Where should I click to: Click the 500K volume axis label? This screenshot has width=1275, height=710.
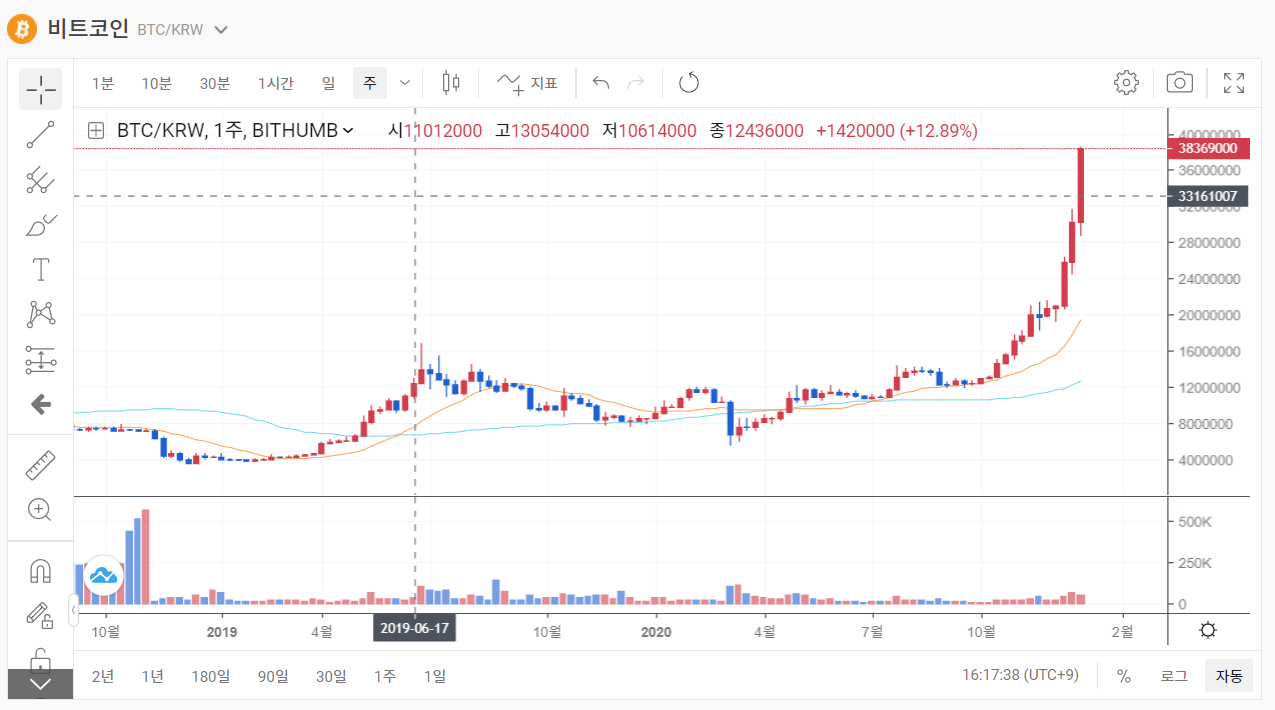[x=1194, y=522]
